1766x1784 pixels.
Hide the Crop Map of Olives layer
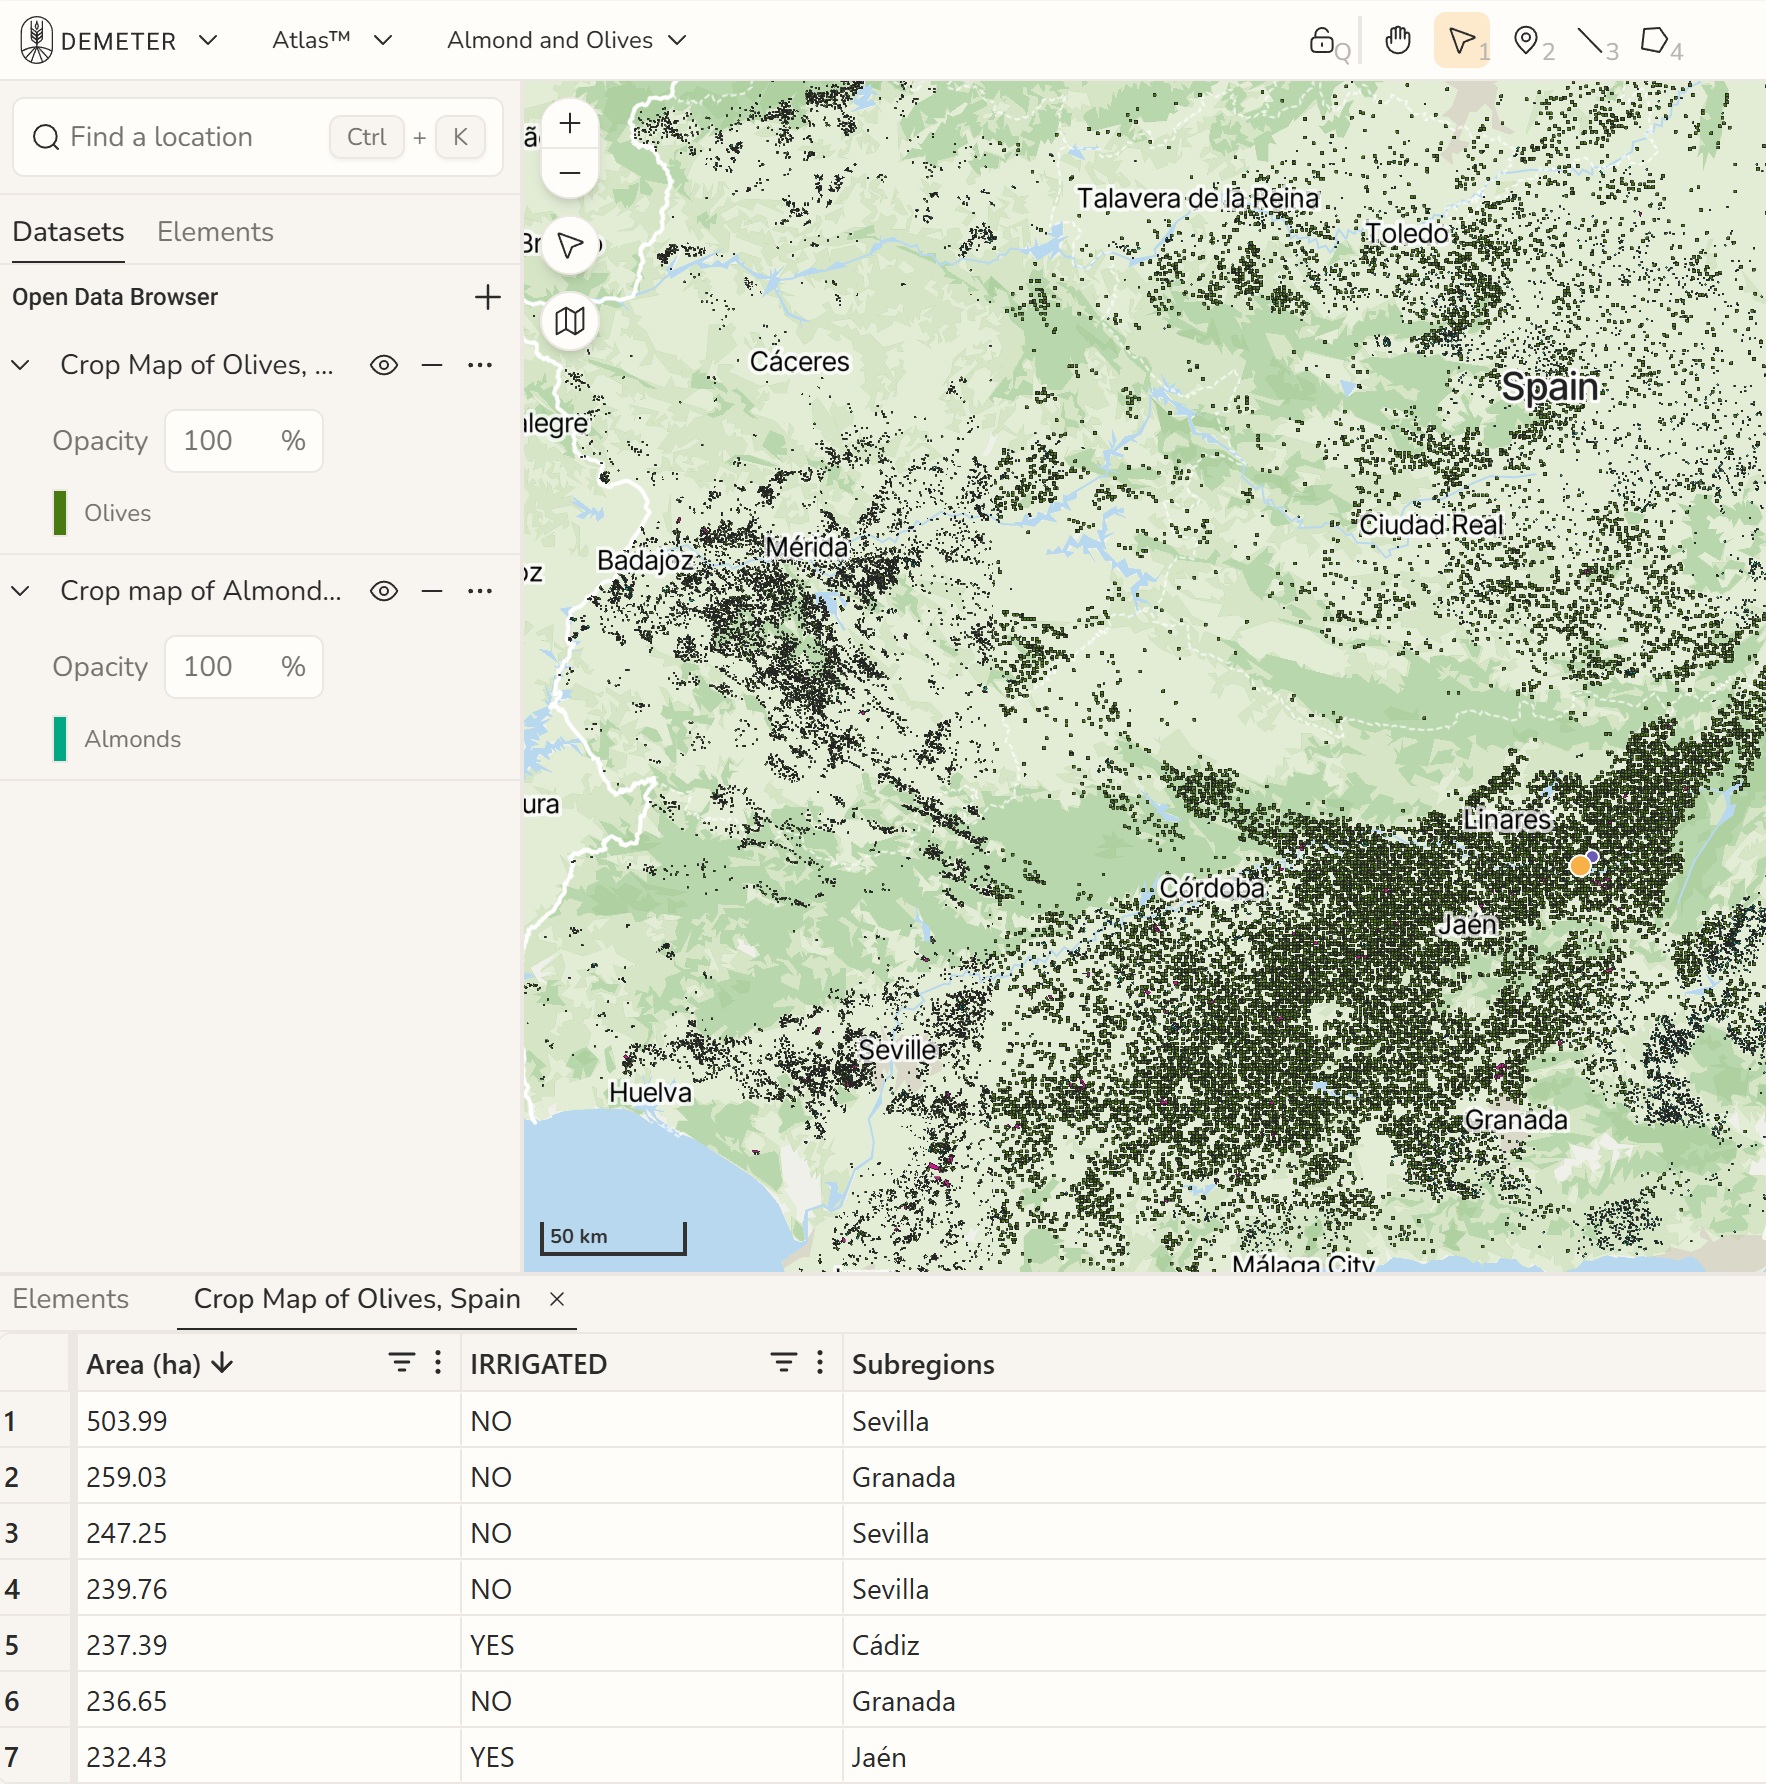[x=384, y=366]
